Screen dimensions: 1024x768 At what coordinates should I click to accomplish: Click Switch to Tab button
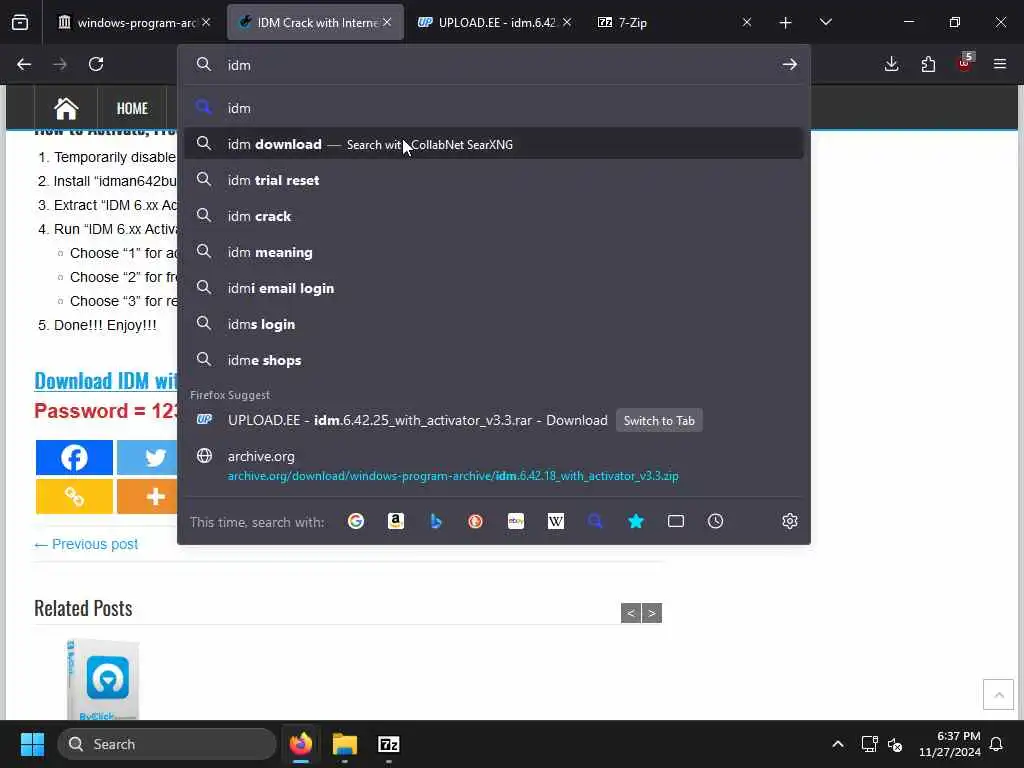(x=659, y=421)
